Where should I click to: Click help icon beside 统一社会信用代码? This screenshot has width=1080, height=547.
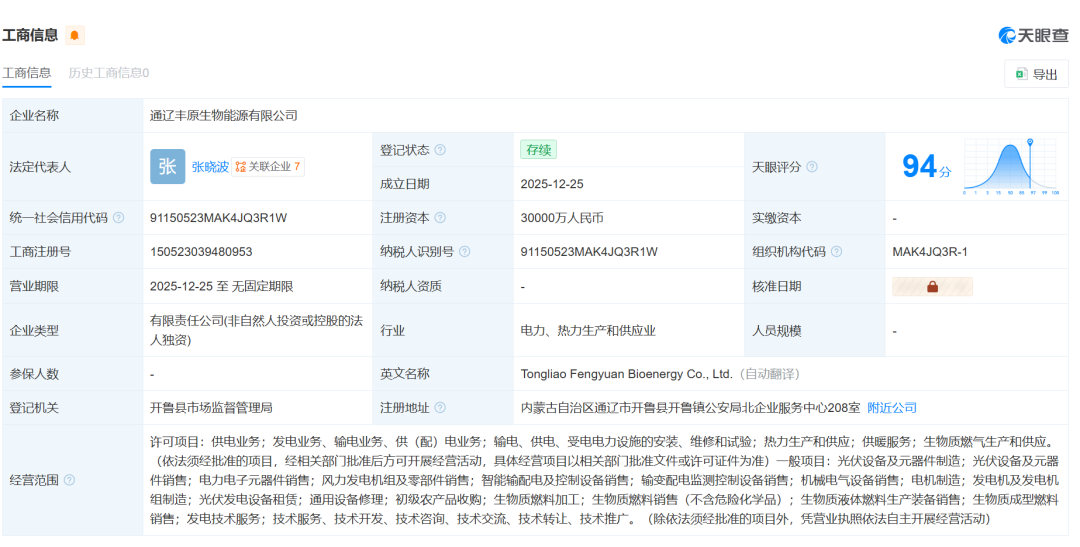coord(118,218)
